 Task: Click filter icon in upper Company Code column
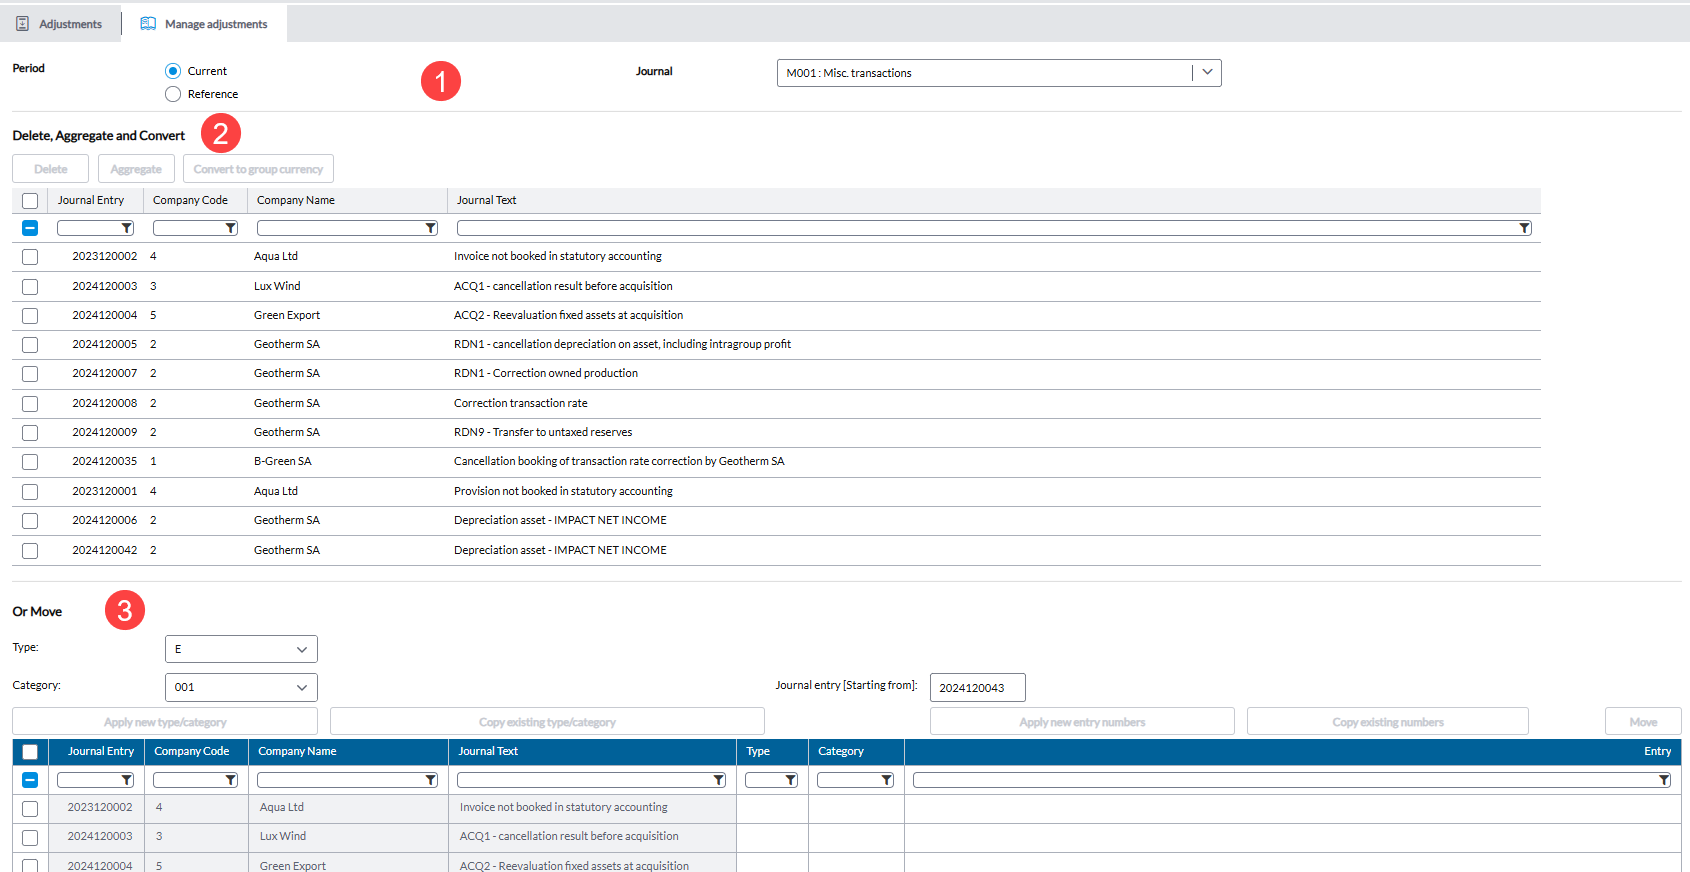point(231,228)
